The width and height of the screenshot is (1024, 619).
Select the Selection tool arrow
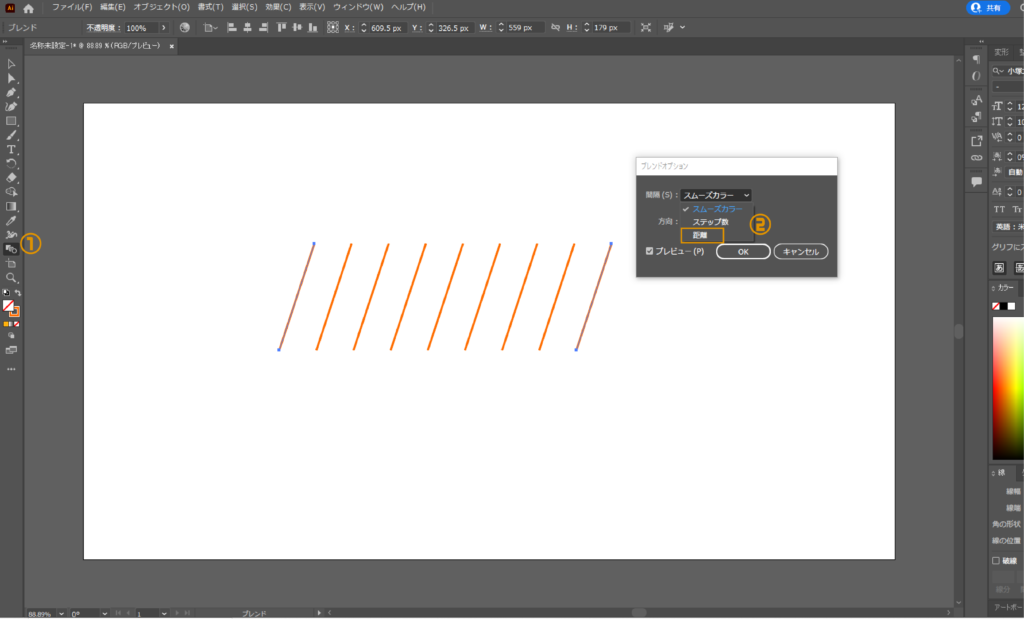tap(11, 64)
